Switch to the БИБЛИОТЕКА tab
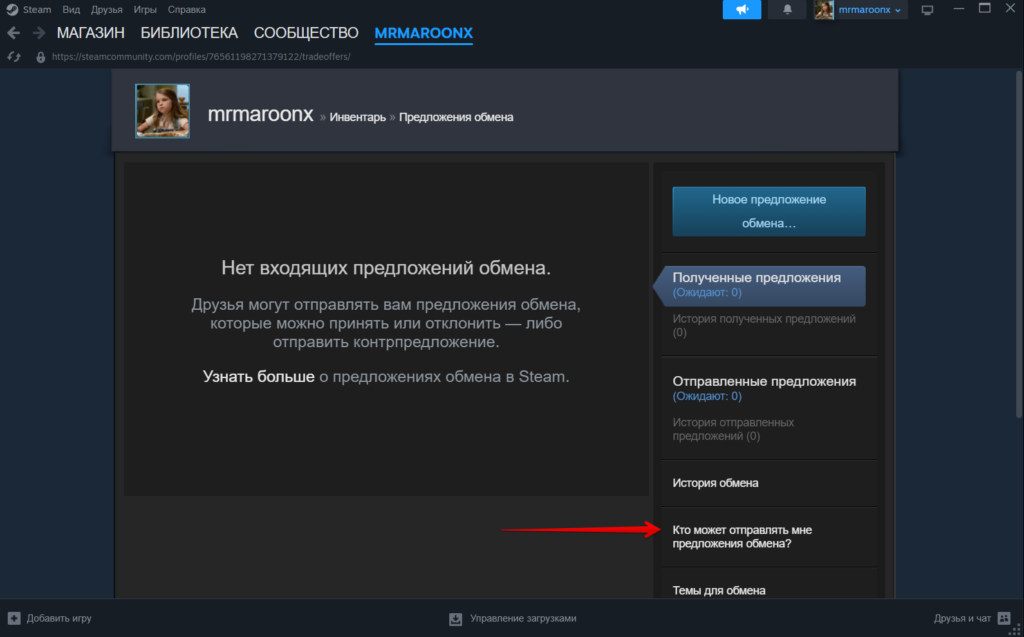1024x637 pixels. point(189,33)
